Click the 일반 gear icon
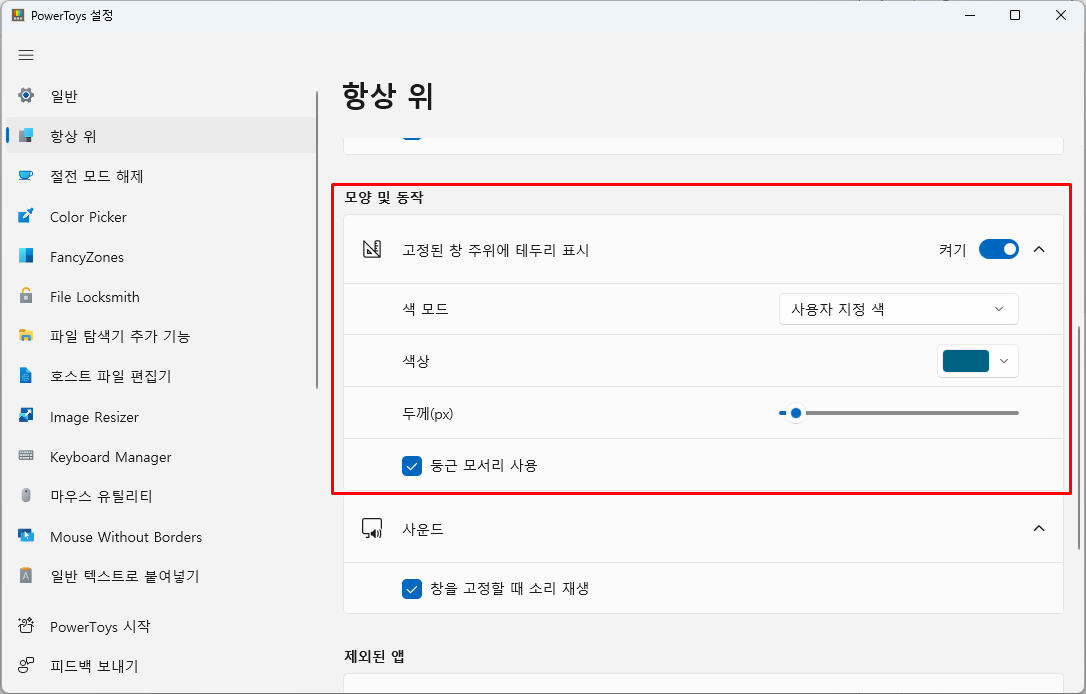This screenshot has width=1086, height=694. click(26, 96)
